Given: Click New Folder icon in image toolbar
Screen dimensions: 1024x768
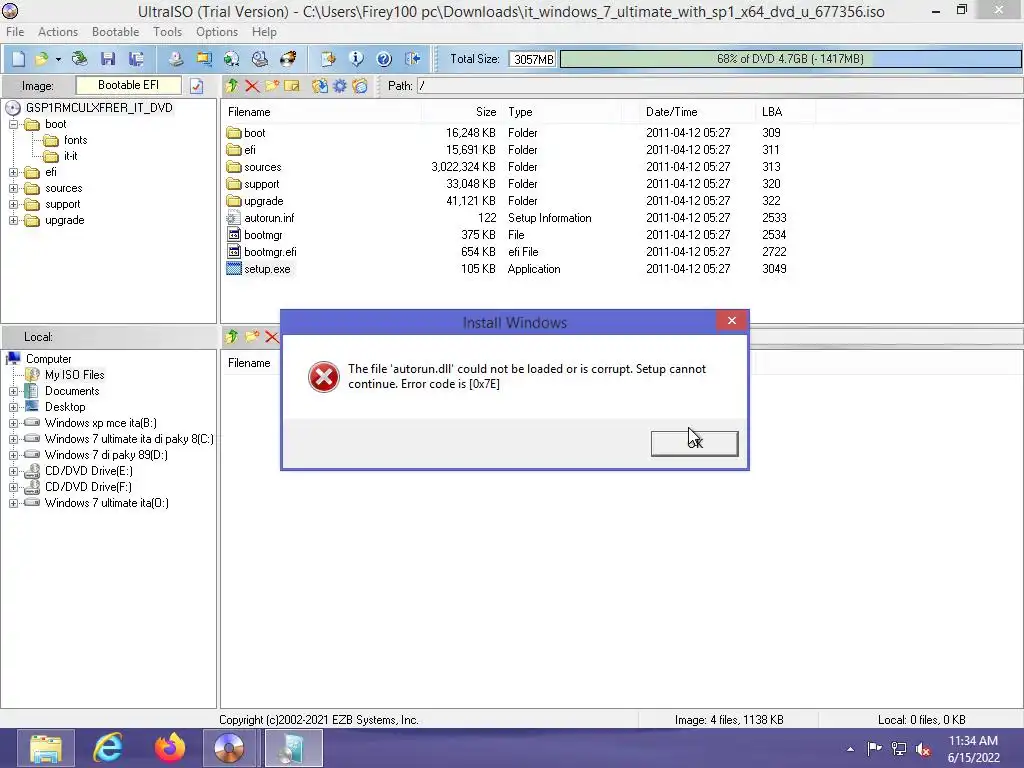Looking at the screenshot, I should point(272,86).
